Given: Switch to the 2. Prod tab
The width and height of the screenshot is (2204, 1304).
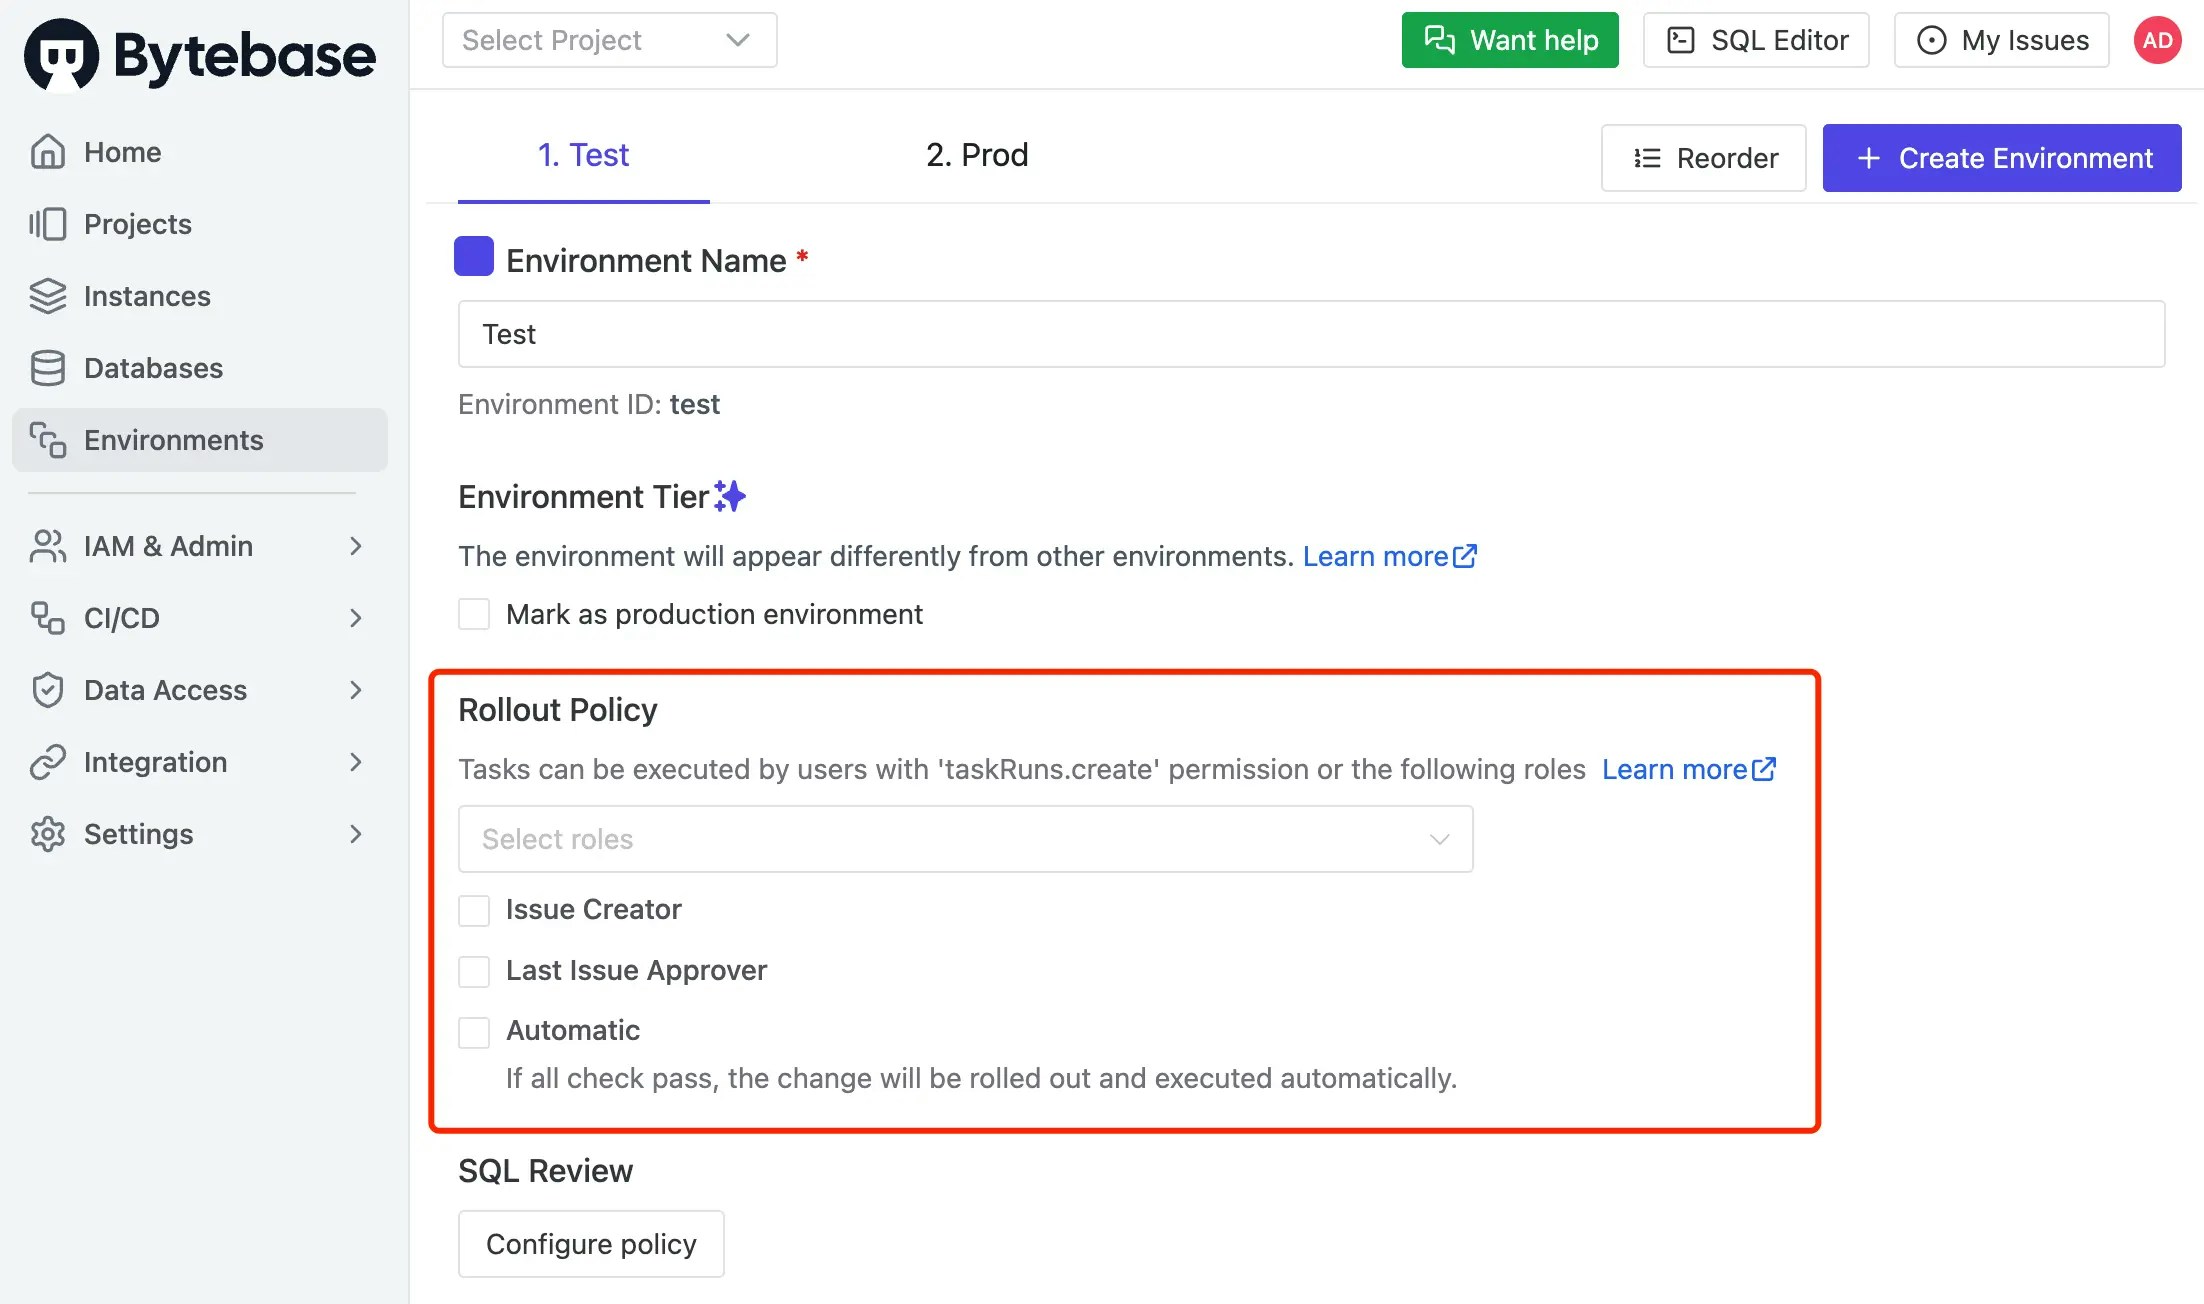Looking at the screenshot, I should tap(977, 156).
